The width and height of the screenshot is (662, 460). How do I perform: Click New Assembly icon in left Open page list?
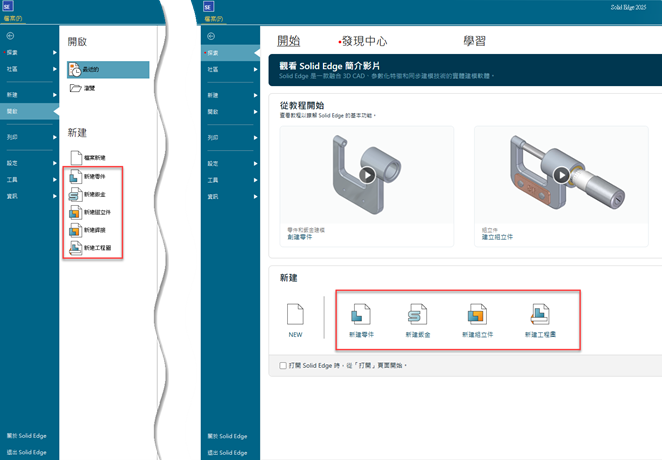[75, 212]
